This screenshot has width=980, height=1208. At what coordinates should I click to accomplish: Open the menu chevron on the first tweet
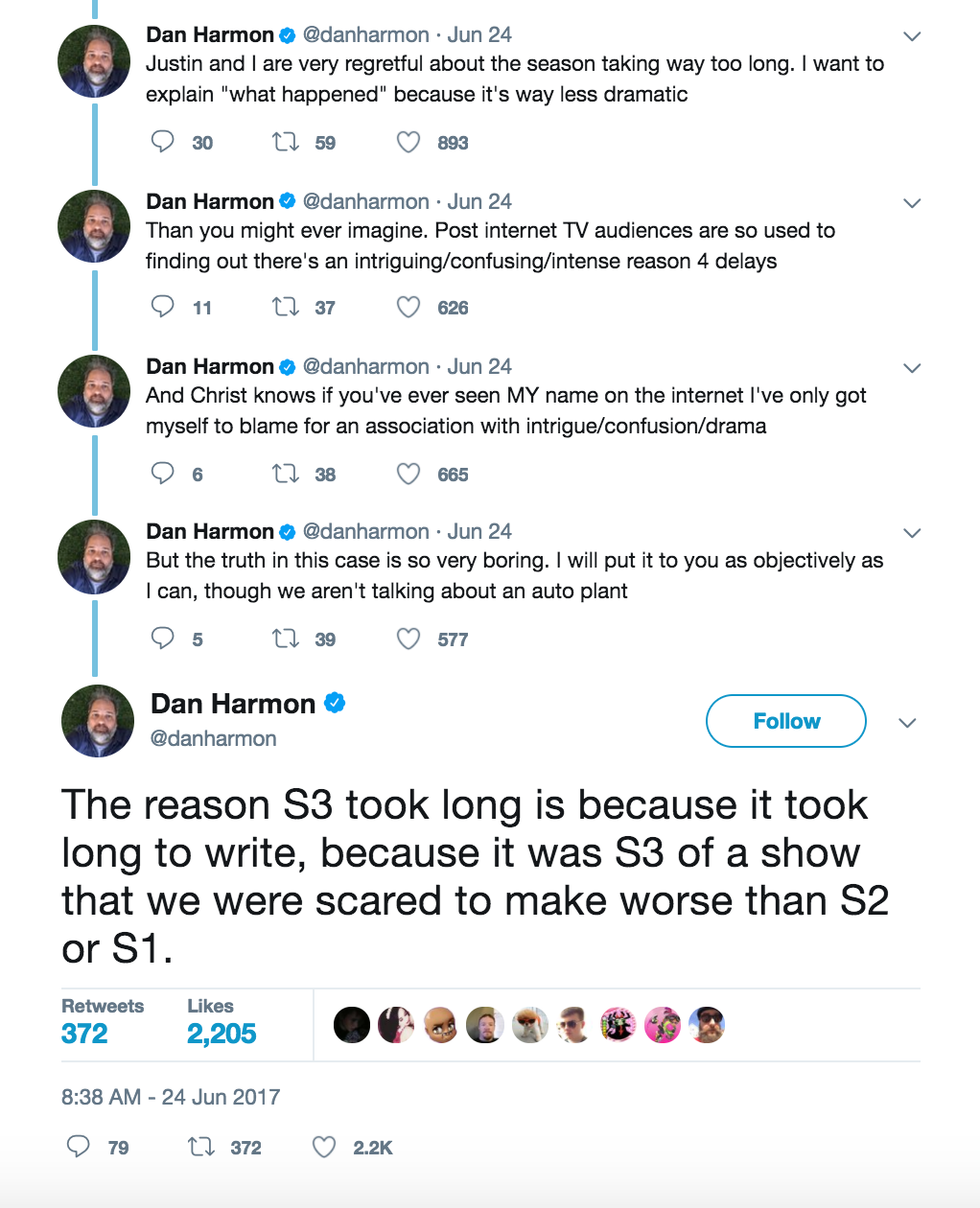[x=911, y=37]
